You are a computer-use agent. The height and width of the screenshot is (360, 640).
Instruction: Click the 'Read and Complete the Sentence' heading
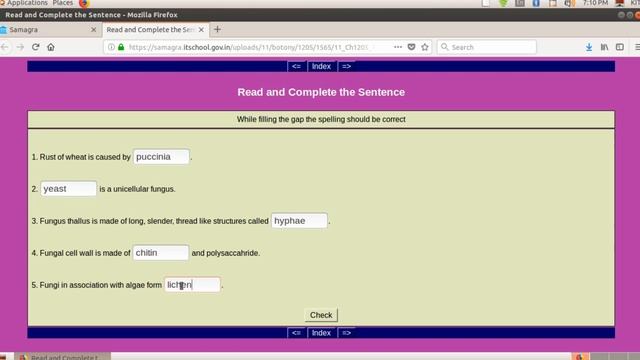pyautogui.click(x=321, y=92)
